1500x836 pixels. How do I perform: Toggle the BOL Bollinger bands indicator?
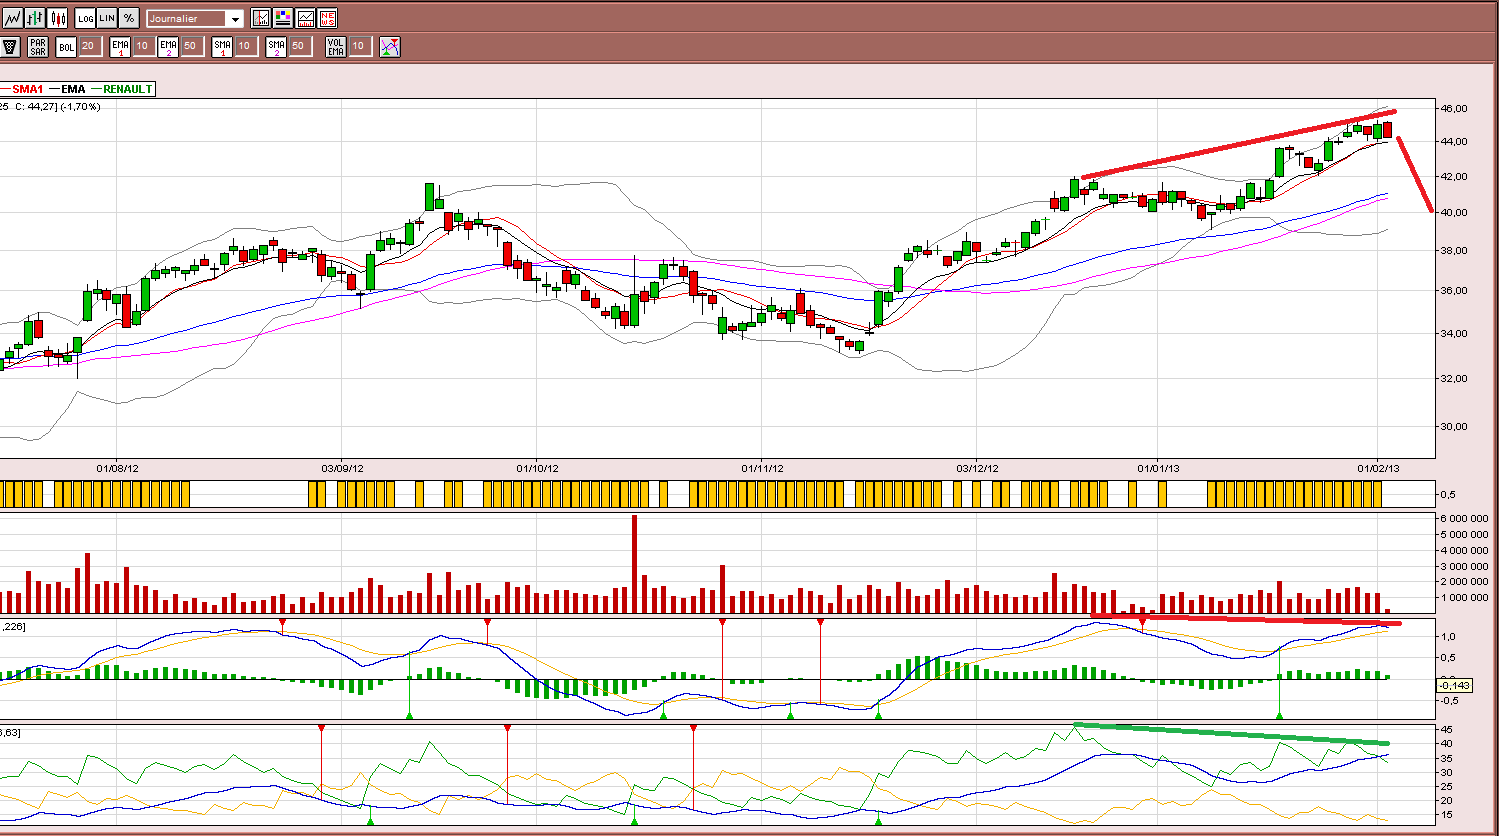pos(67,46)
